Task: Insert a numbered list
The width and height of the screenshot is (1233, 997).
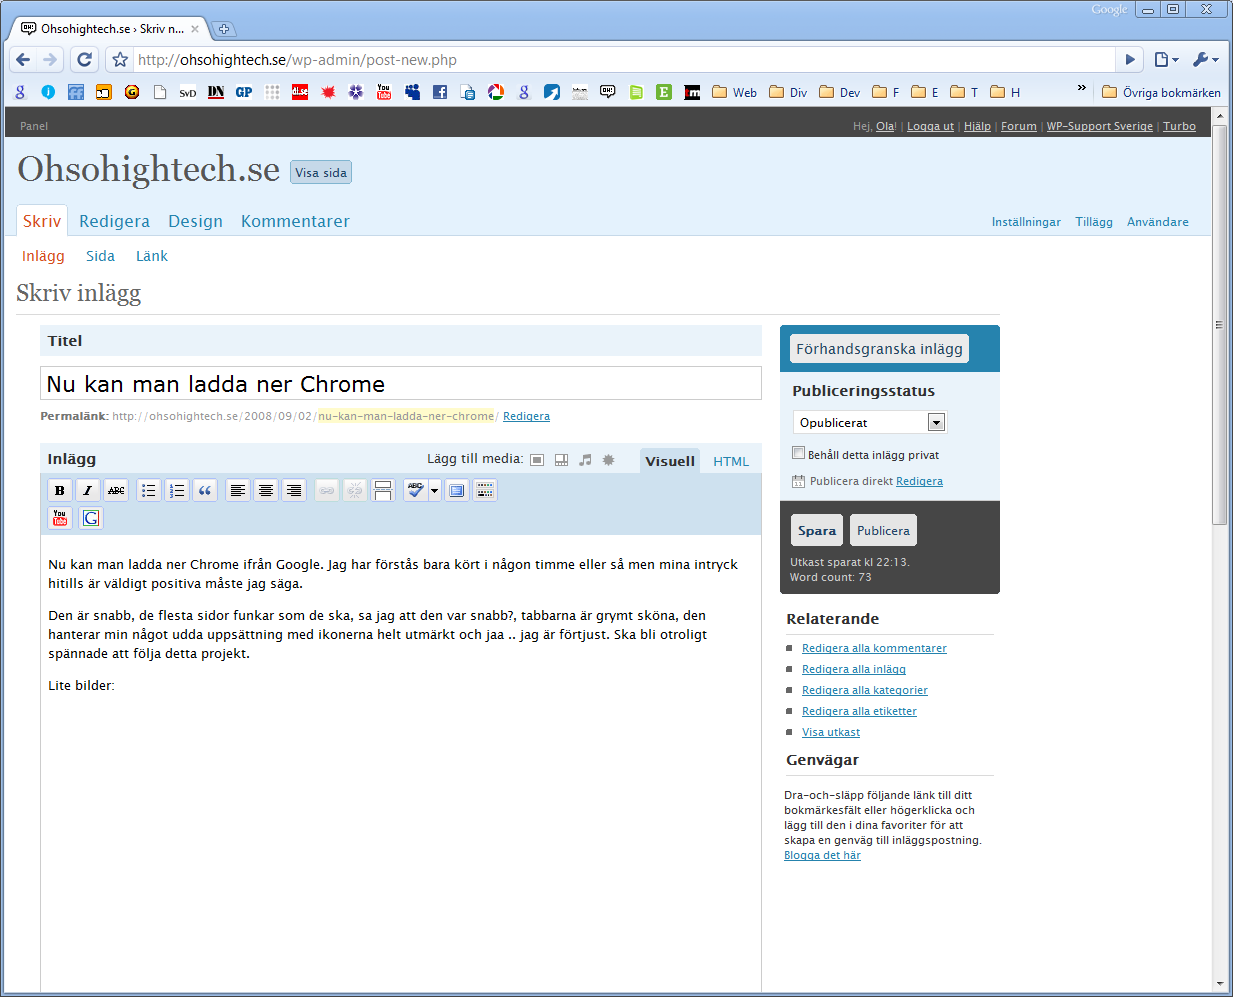Action: 177,490
